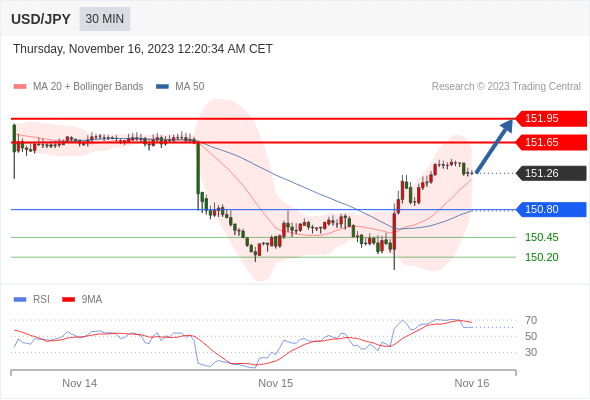Viewport: 590px width, 400px height.
Task: Click the blue upward forecast arrow
Action: [494, 146]
